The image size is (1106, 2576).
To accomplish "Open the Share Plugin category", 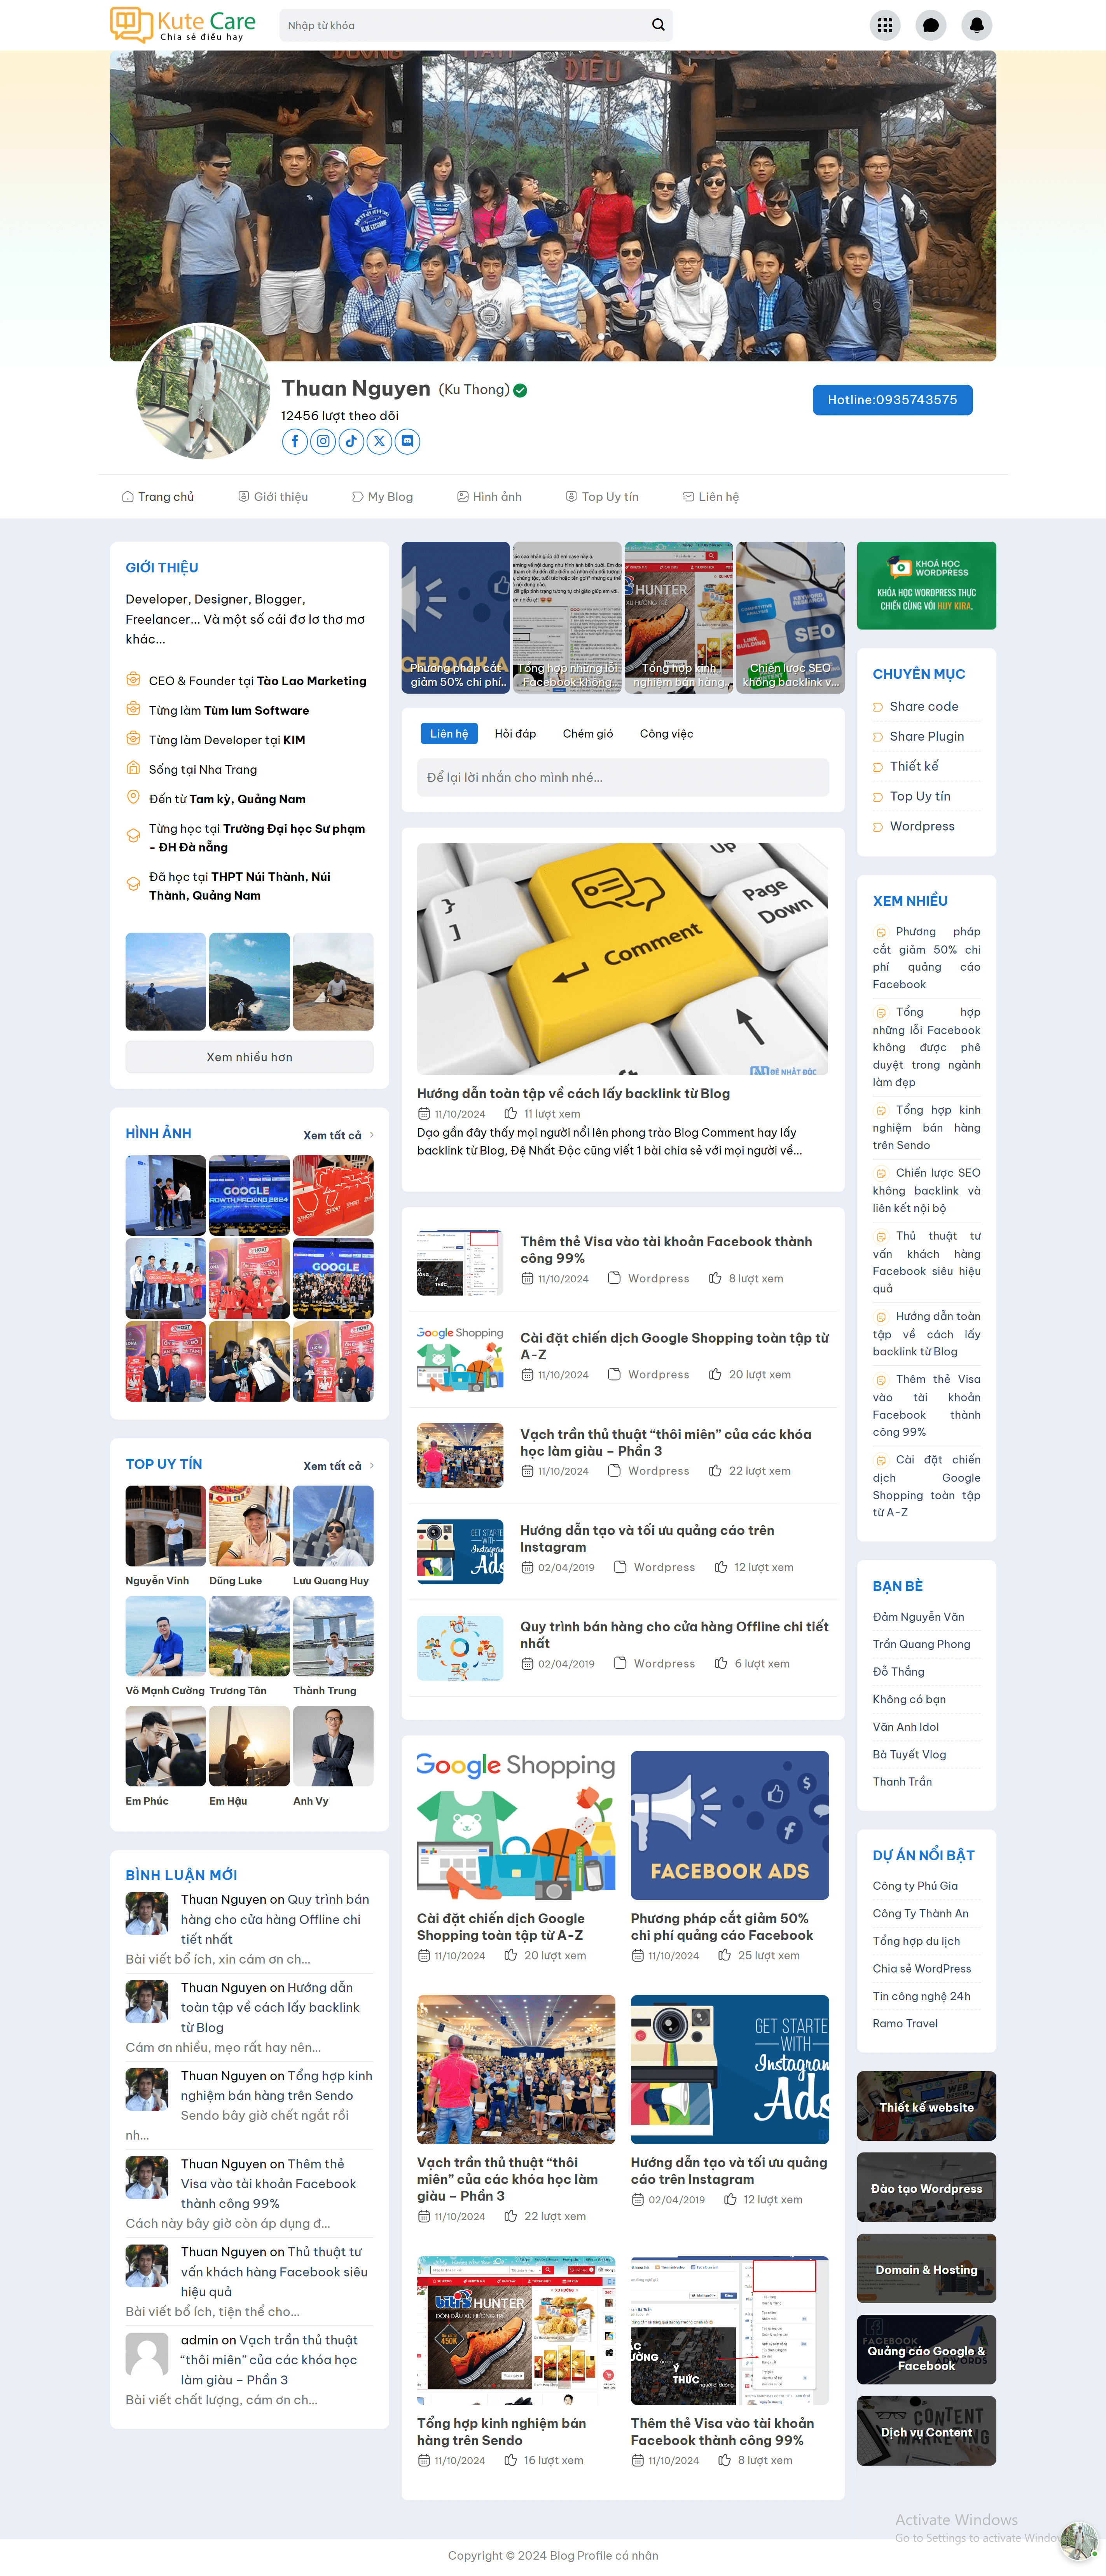I will point(927,737).
